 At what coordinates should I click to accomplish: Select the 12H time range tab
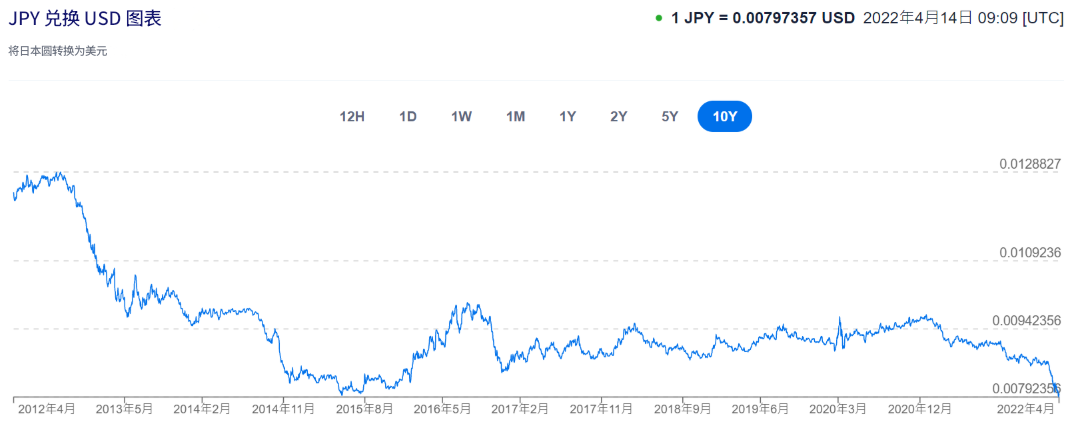tap(352, 117)
